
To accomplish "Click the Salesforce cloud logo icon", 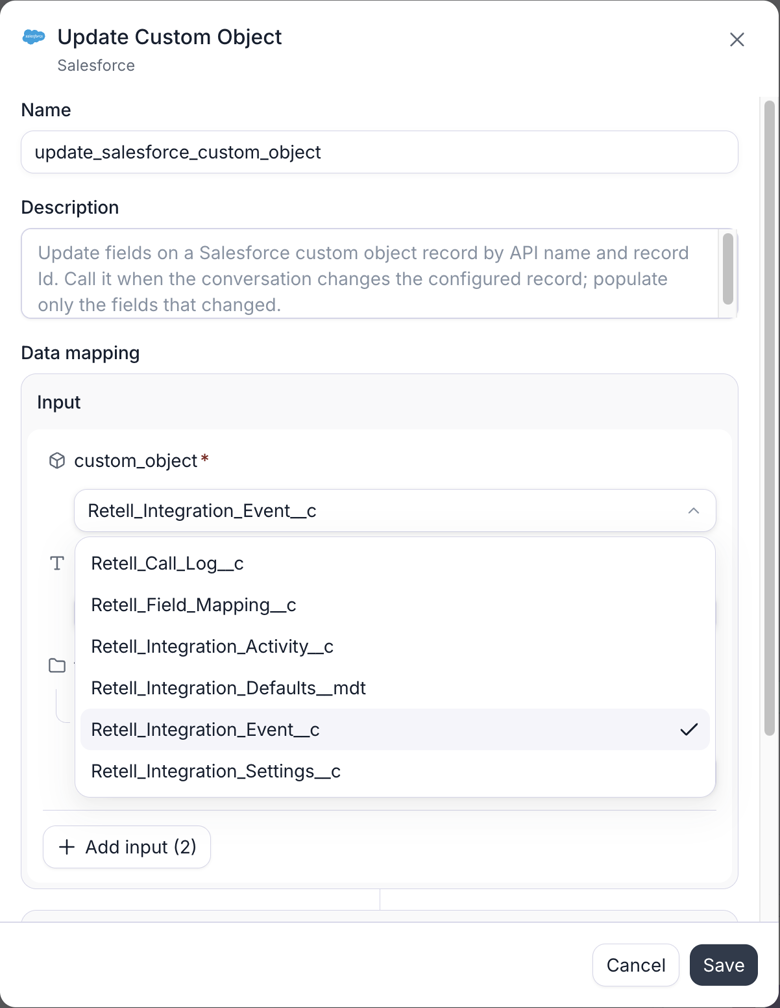I will point(33,37).
